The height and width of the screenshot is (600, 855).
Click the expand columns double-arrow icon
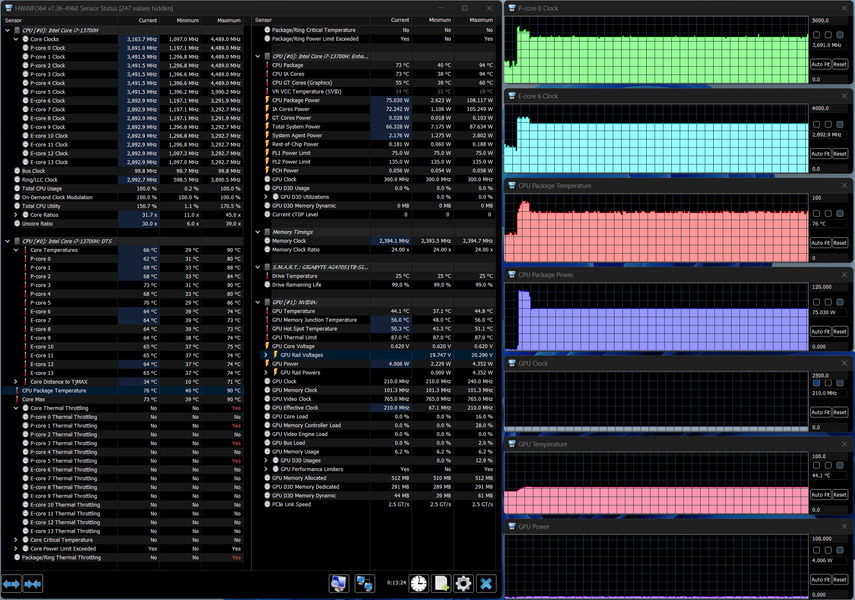pyautogui.click(x=11, y=584)
